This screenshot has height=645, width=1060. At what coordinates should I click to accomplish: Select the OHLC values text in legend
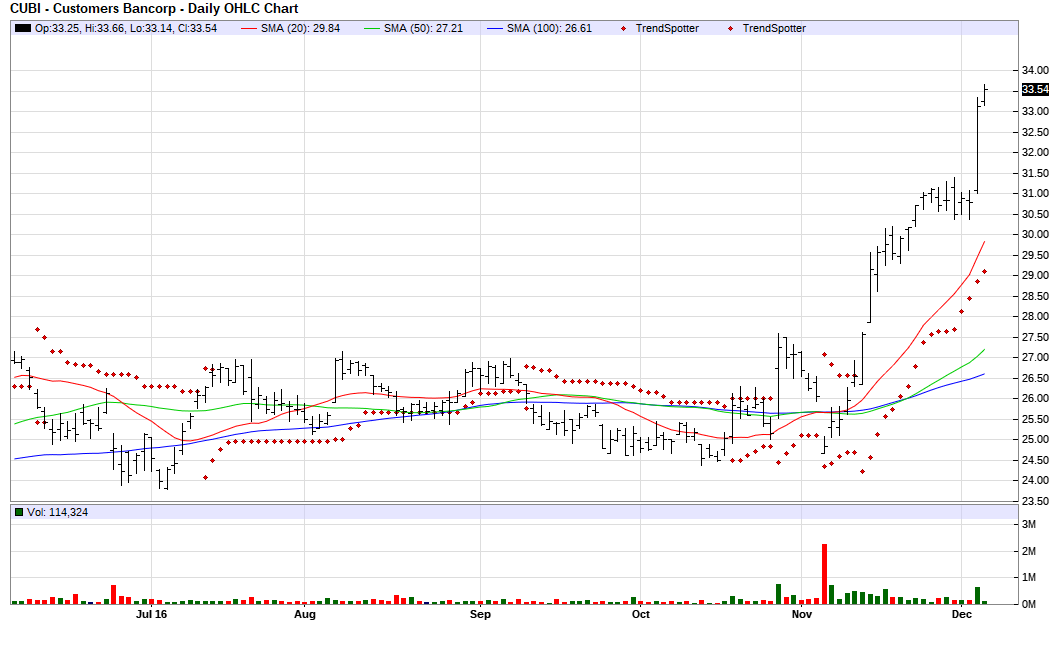[x=126, y=28]
